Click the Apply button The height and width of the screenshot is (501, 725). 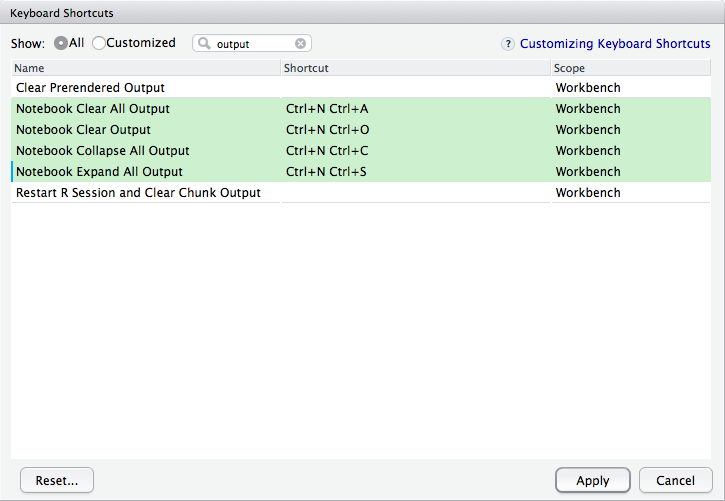[x=593, y=480]
